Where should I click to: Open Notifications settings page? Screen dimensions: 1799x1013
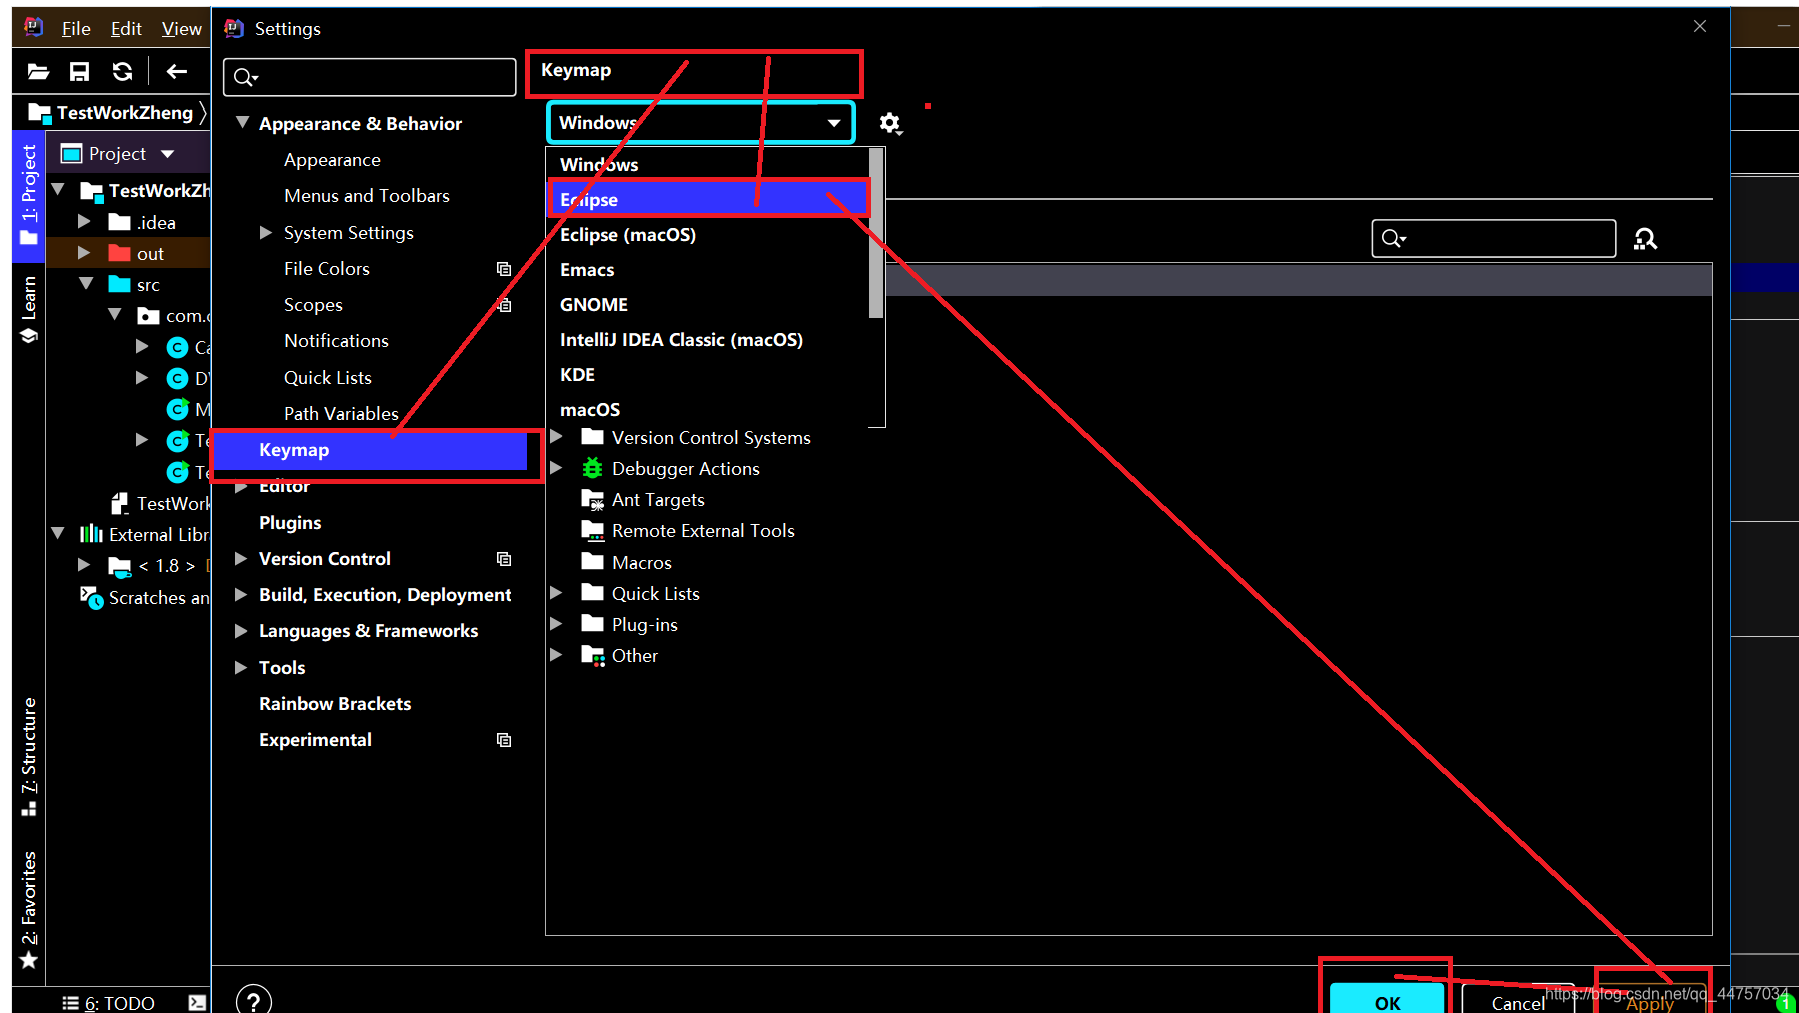336,341
